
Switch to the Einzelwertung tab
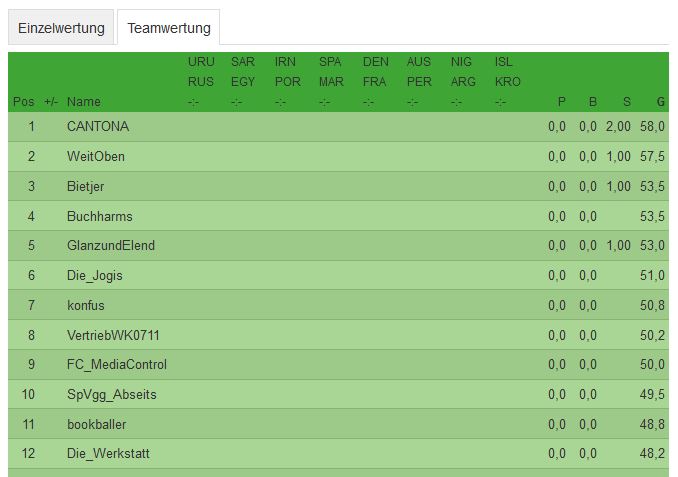click(x=61, y=27)
